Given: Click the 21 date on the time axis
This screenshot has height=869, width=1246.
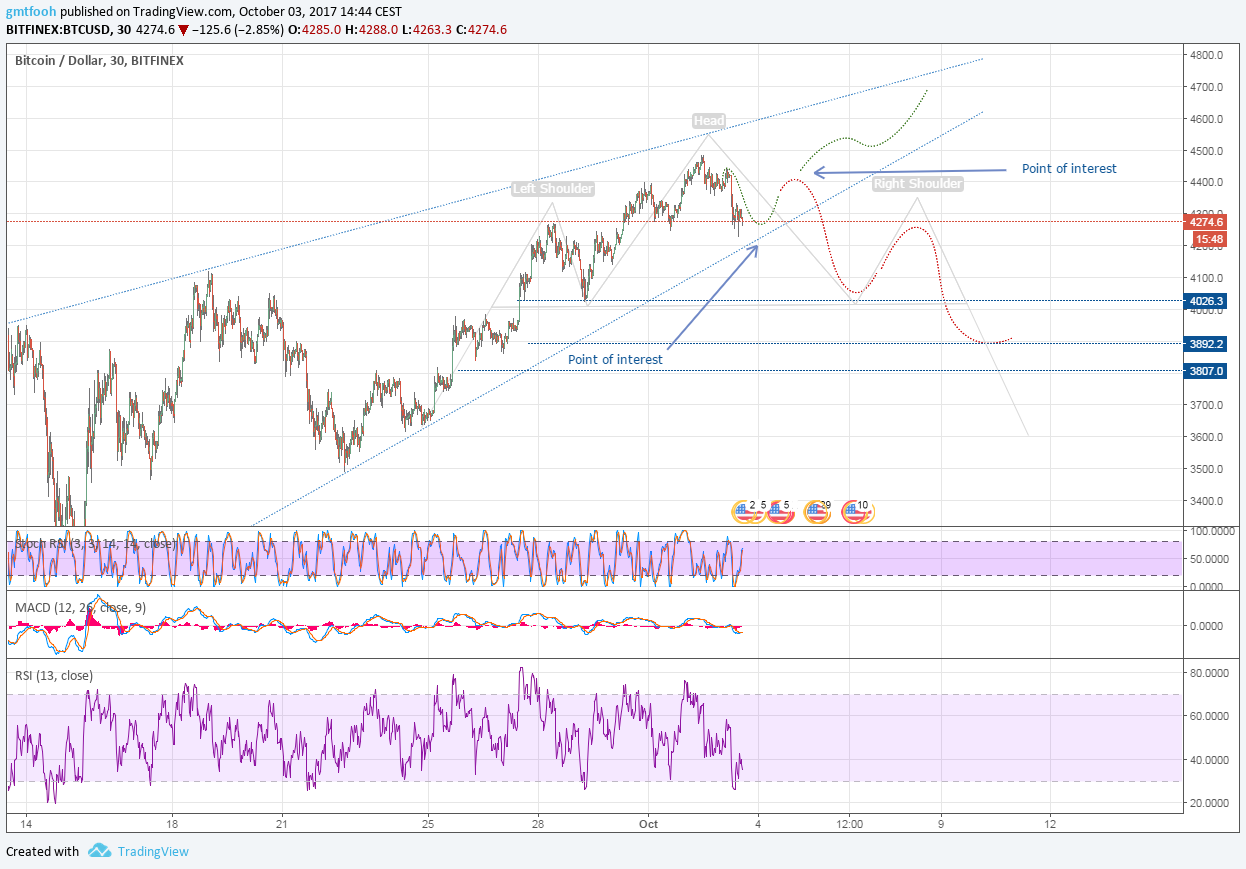Looking at the screenshot, I should pyautogui.click(x=282, y=823).
